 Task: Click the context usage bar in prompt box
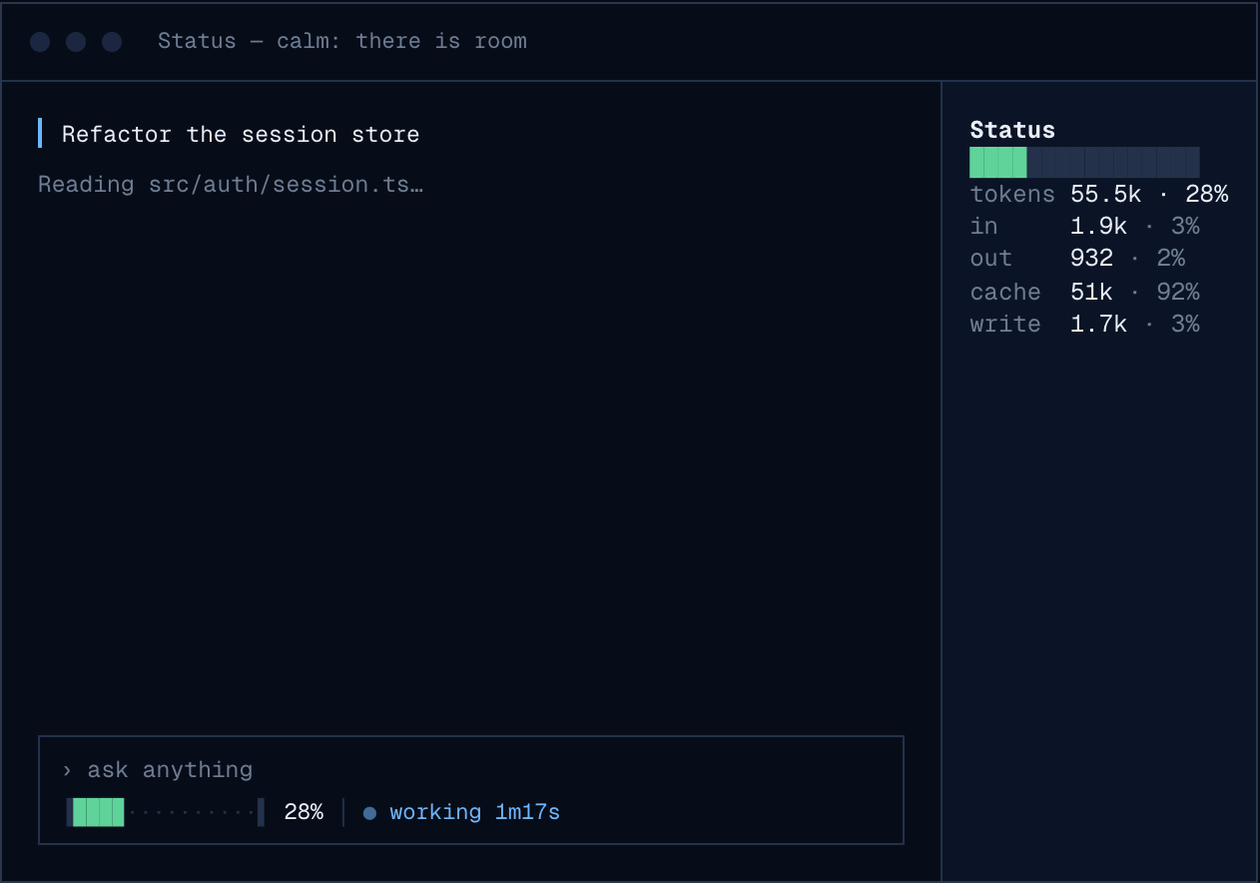165,812
